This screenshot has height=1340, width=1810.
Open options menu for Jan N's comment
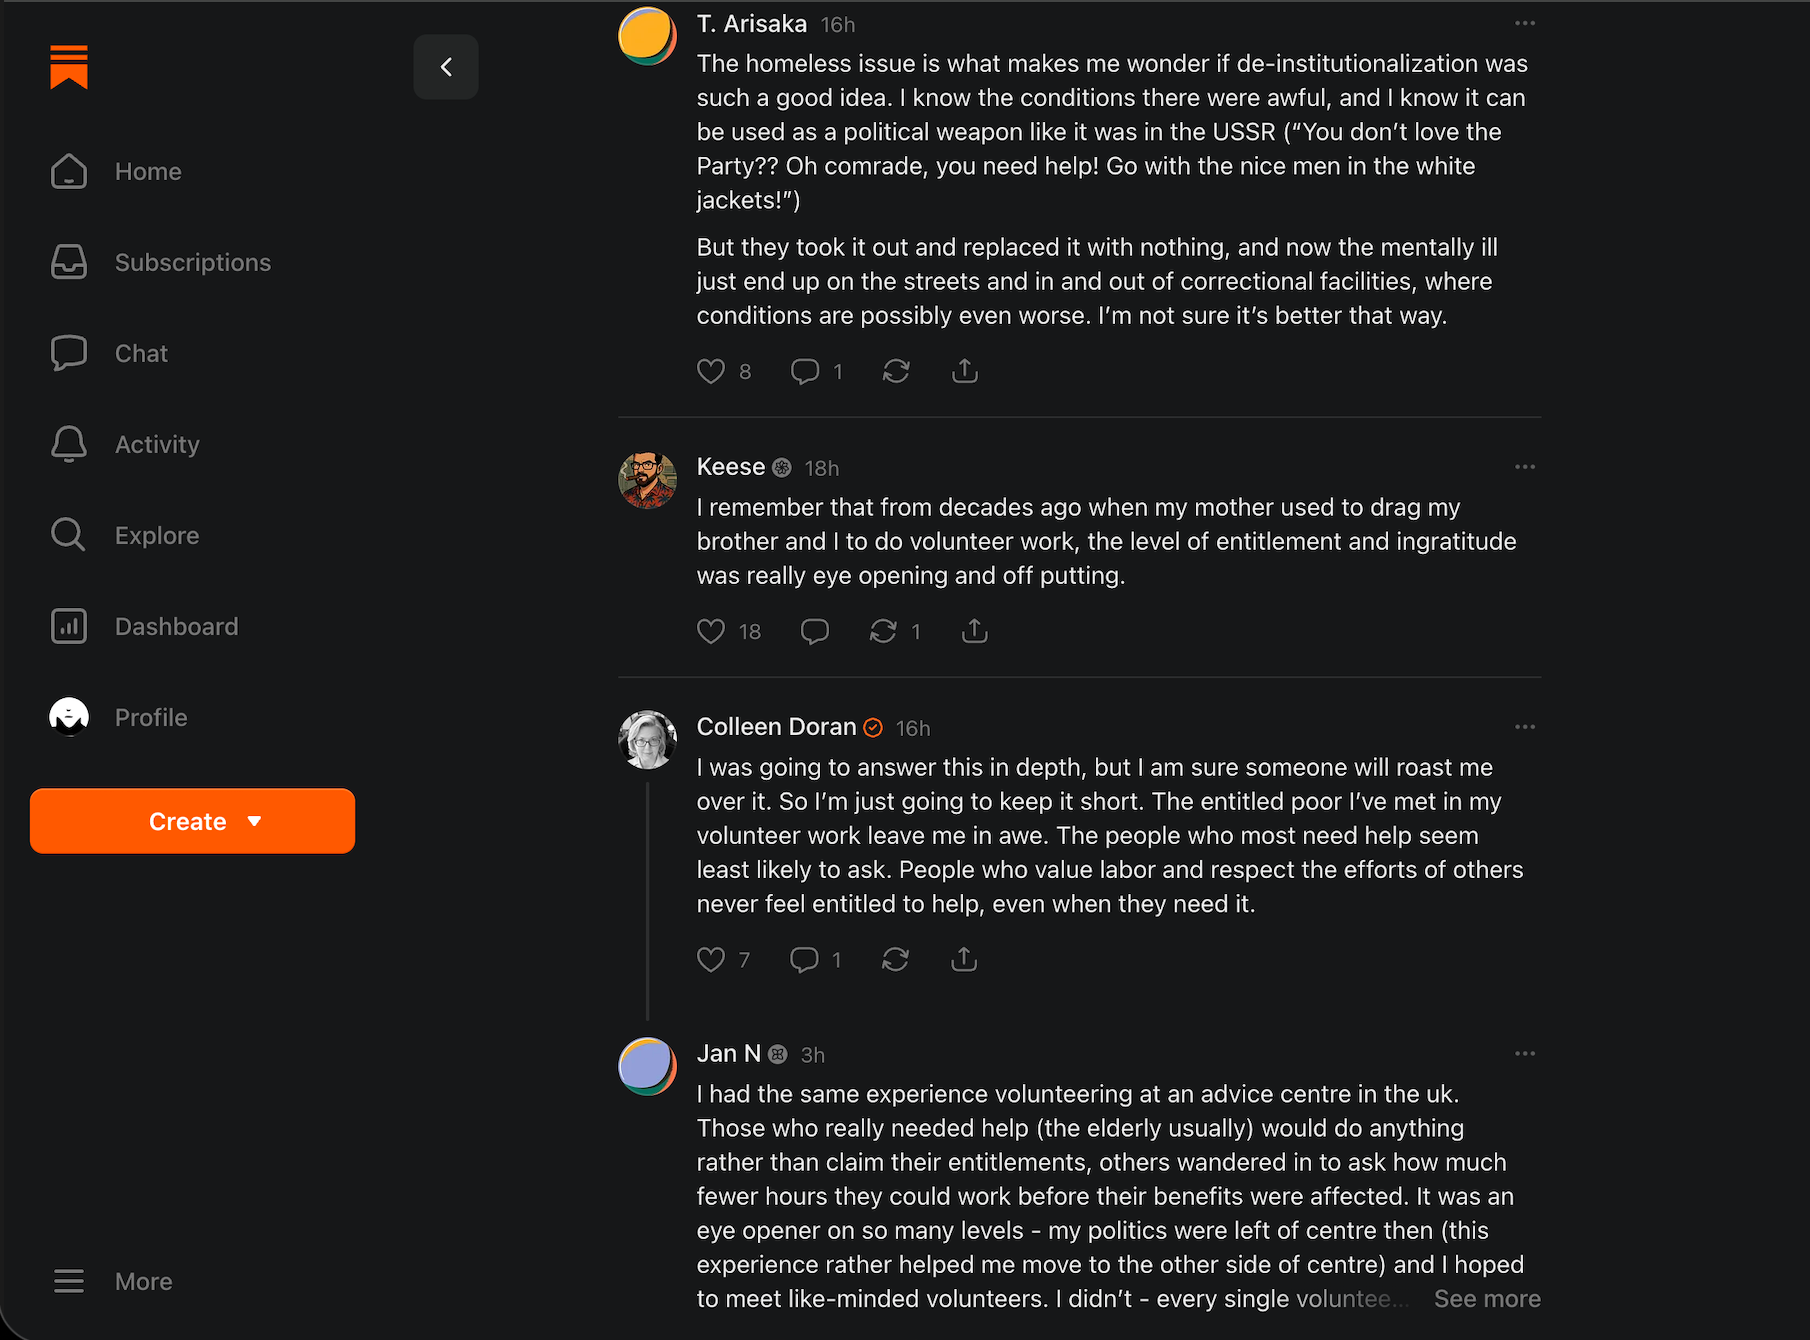[x=1525, y=1054]
